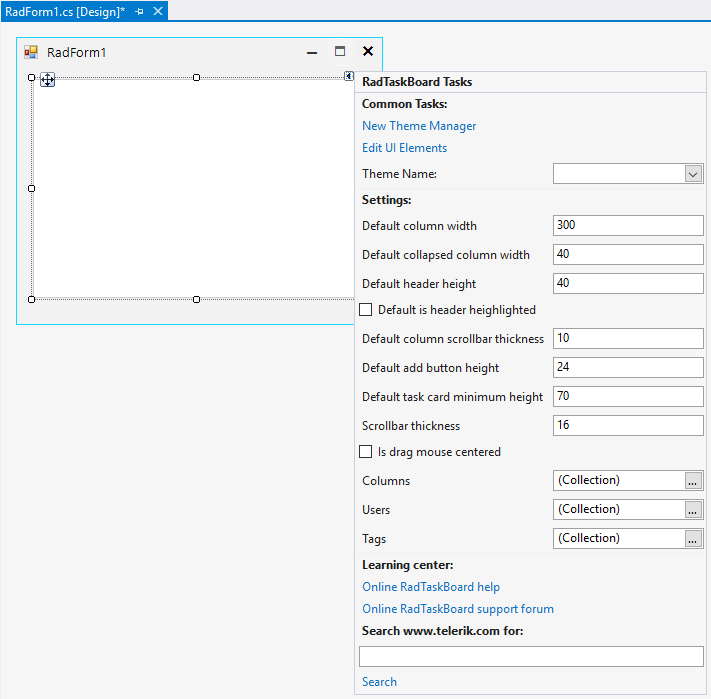Open Edit UI Elements link

click(x=404, y=148)
